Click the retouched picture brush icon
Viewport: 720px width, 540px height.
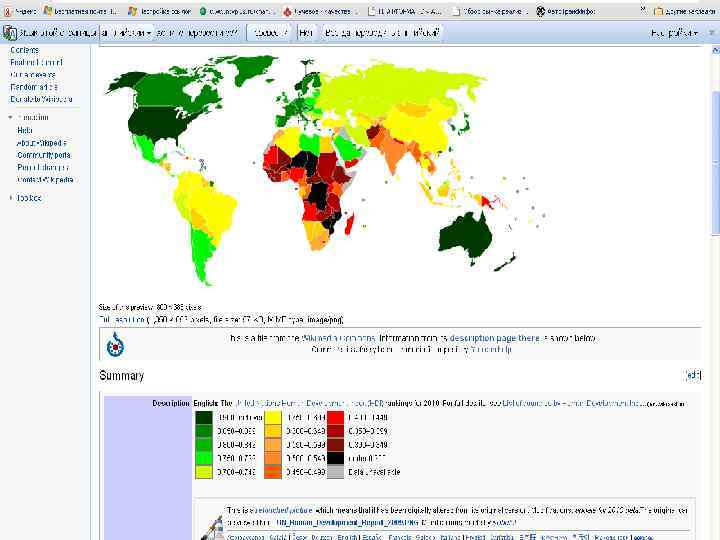(x=214, y=526)
